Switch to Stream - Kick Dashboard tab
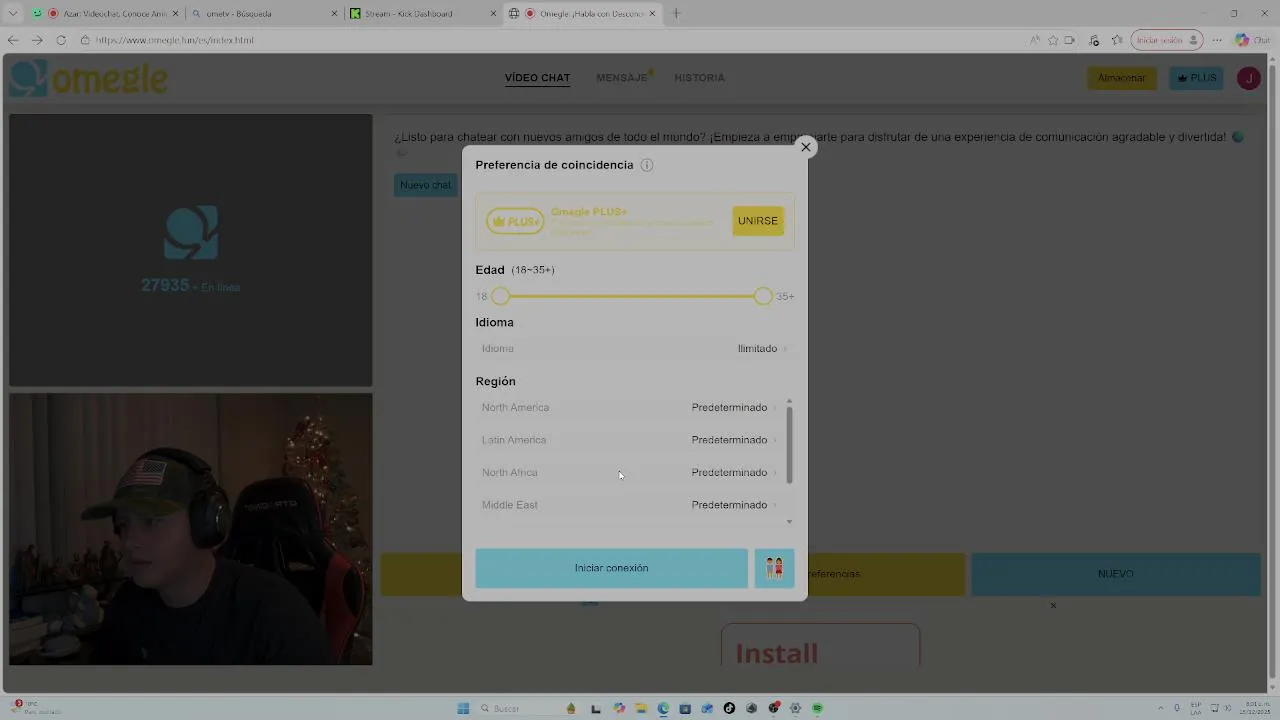The height and width of the screenshot is (720, 1280). 422,14
